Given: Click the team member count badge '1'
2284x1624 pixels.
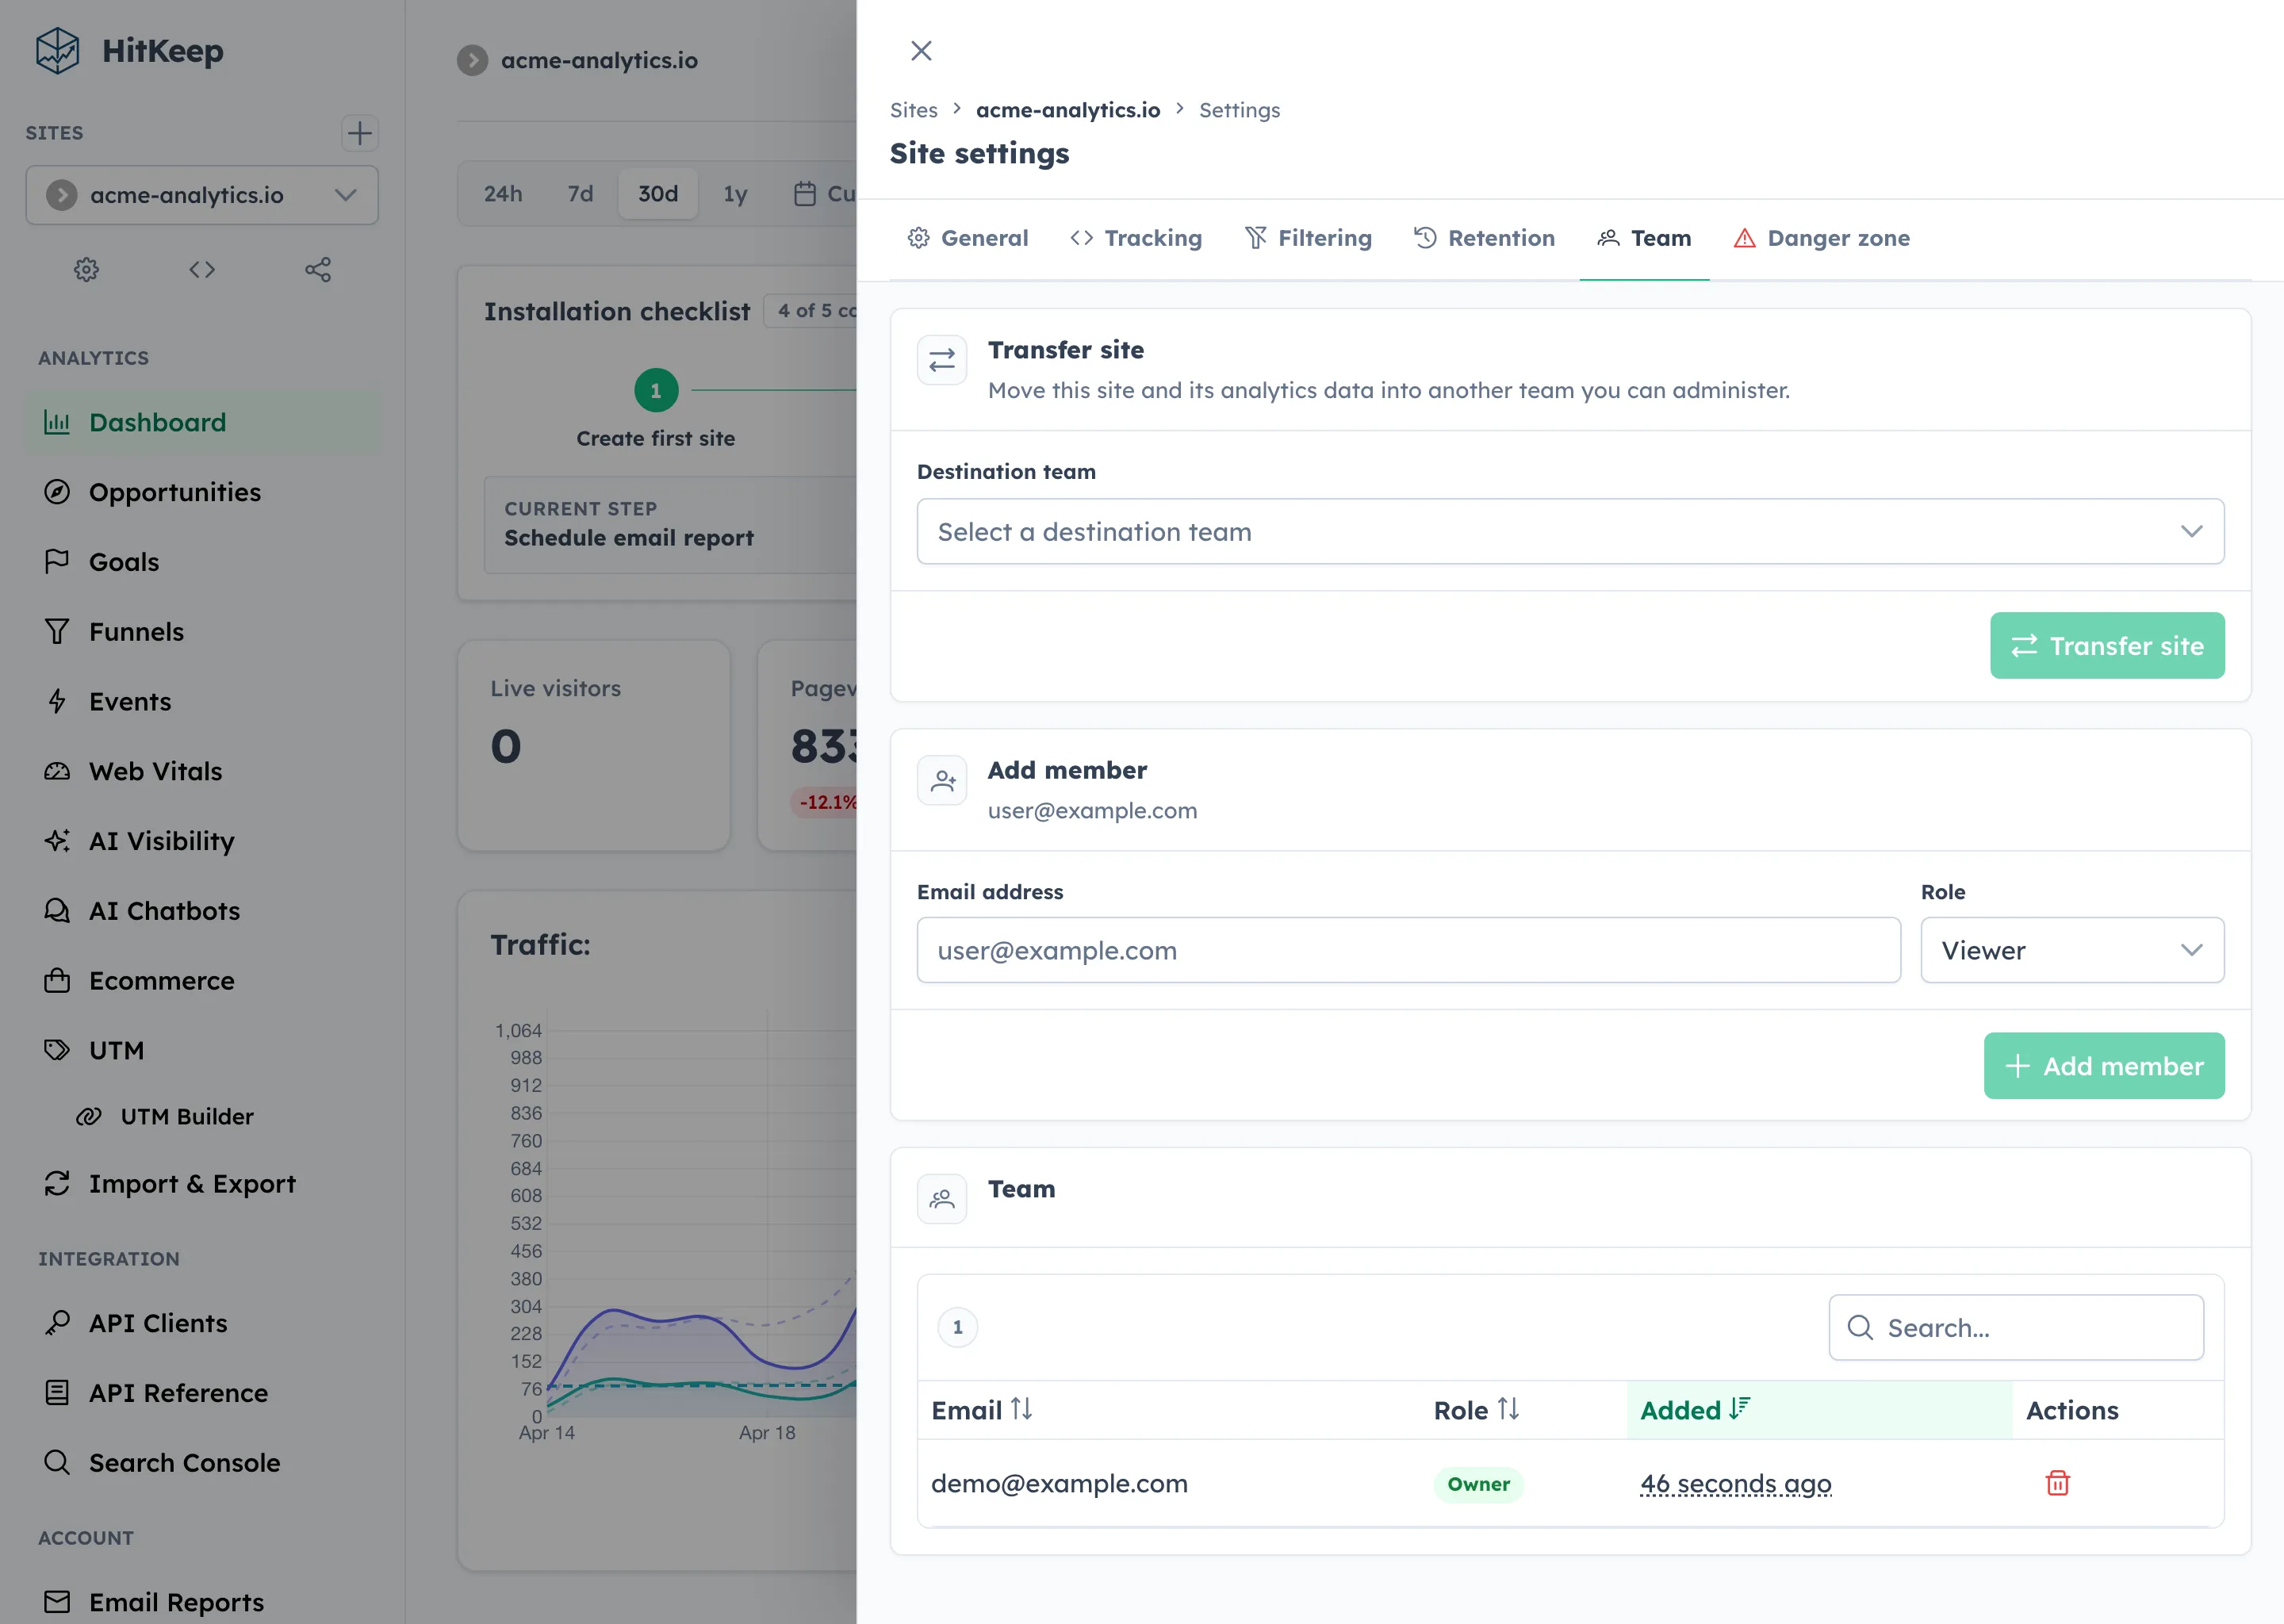Looking at the screenshot, I should pyautogui.click(x=957, y=1327).
